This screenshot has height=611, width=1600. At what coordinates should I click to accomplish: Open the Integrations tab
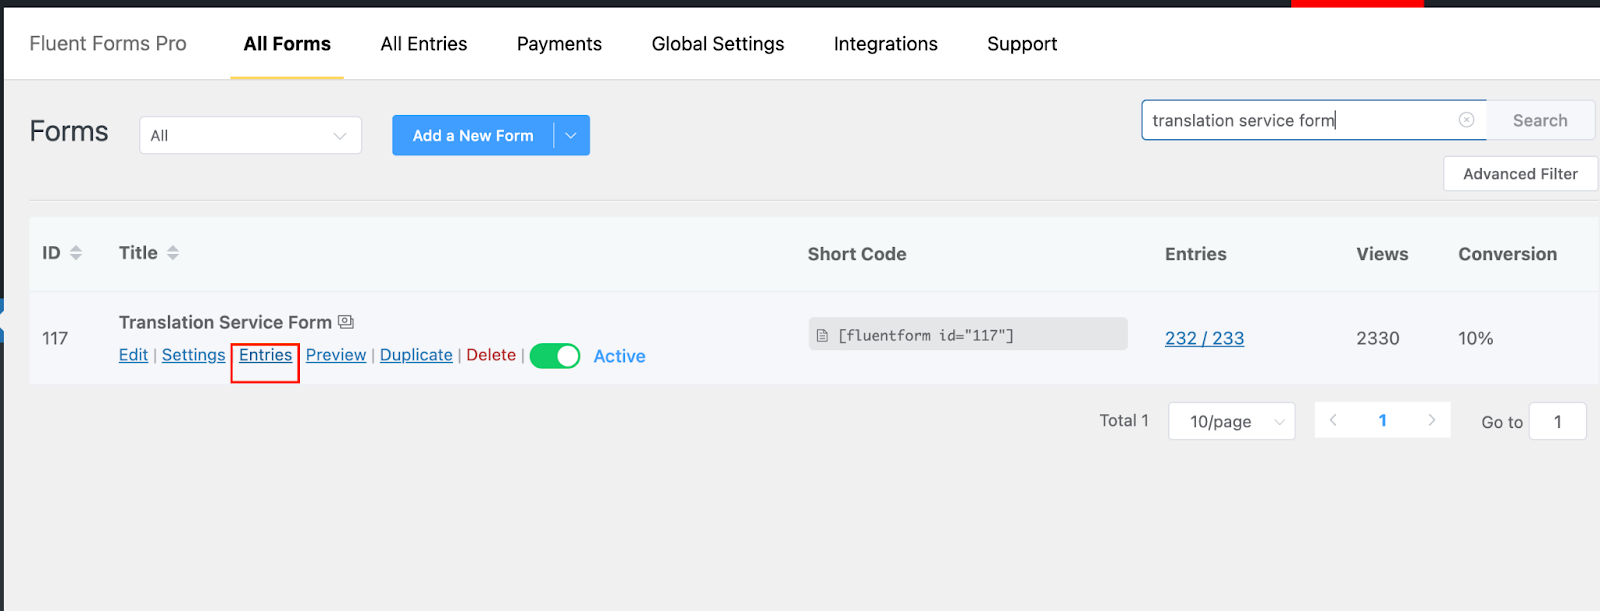[x=886, y=44]
